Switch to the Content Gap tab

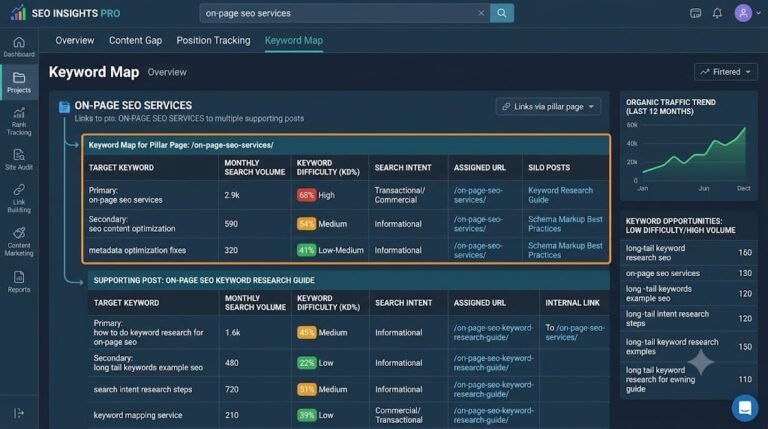135,41
